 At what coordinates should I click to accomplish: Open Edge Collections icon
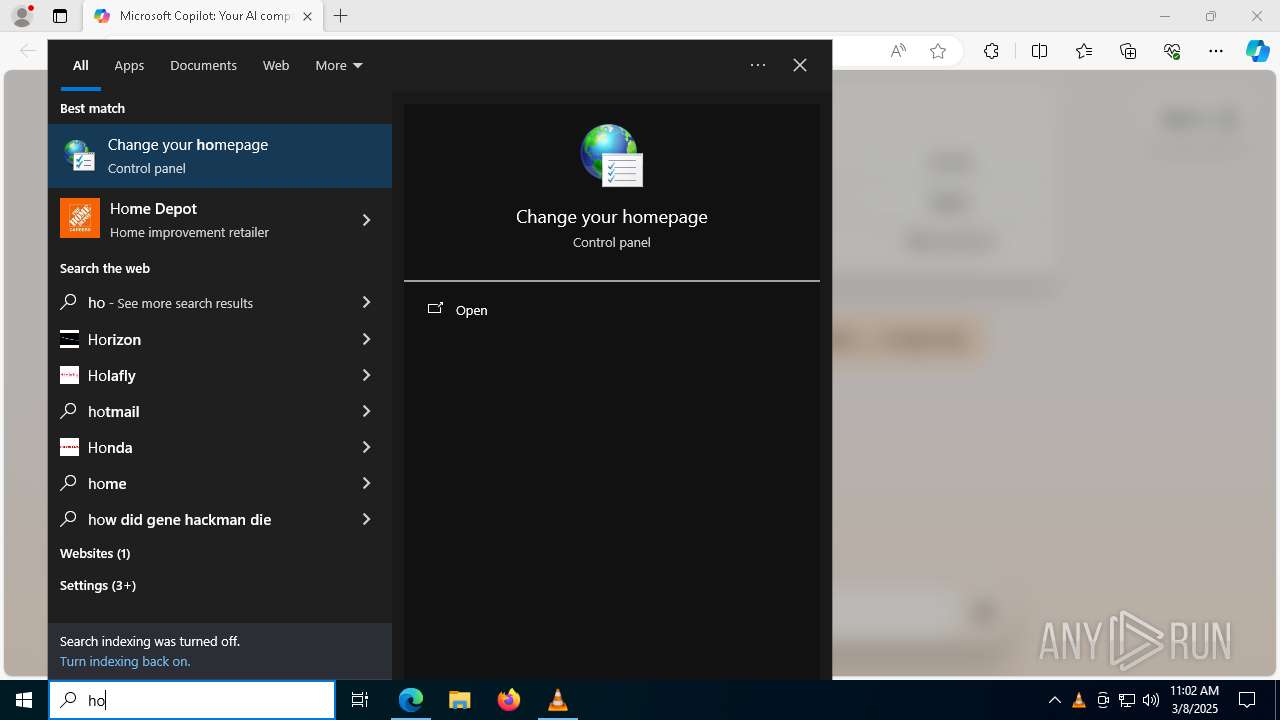pyautogui.click(x=1128, y=51)
